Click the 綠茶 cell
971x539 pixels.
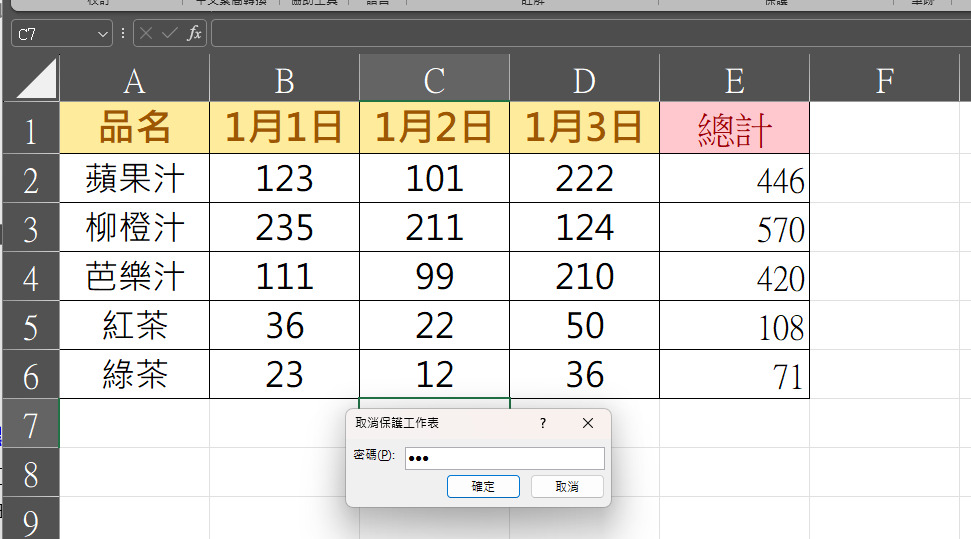pyautogui.click(x=134, y=374)
